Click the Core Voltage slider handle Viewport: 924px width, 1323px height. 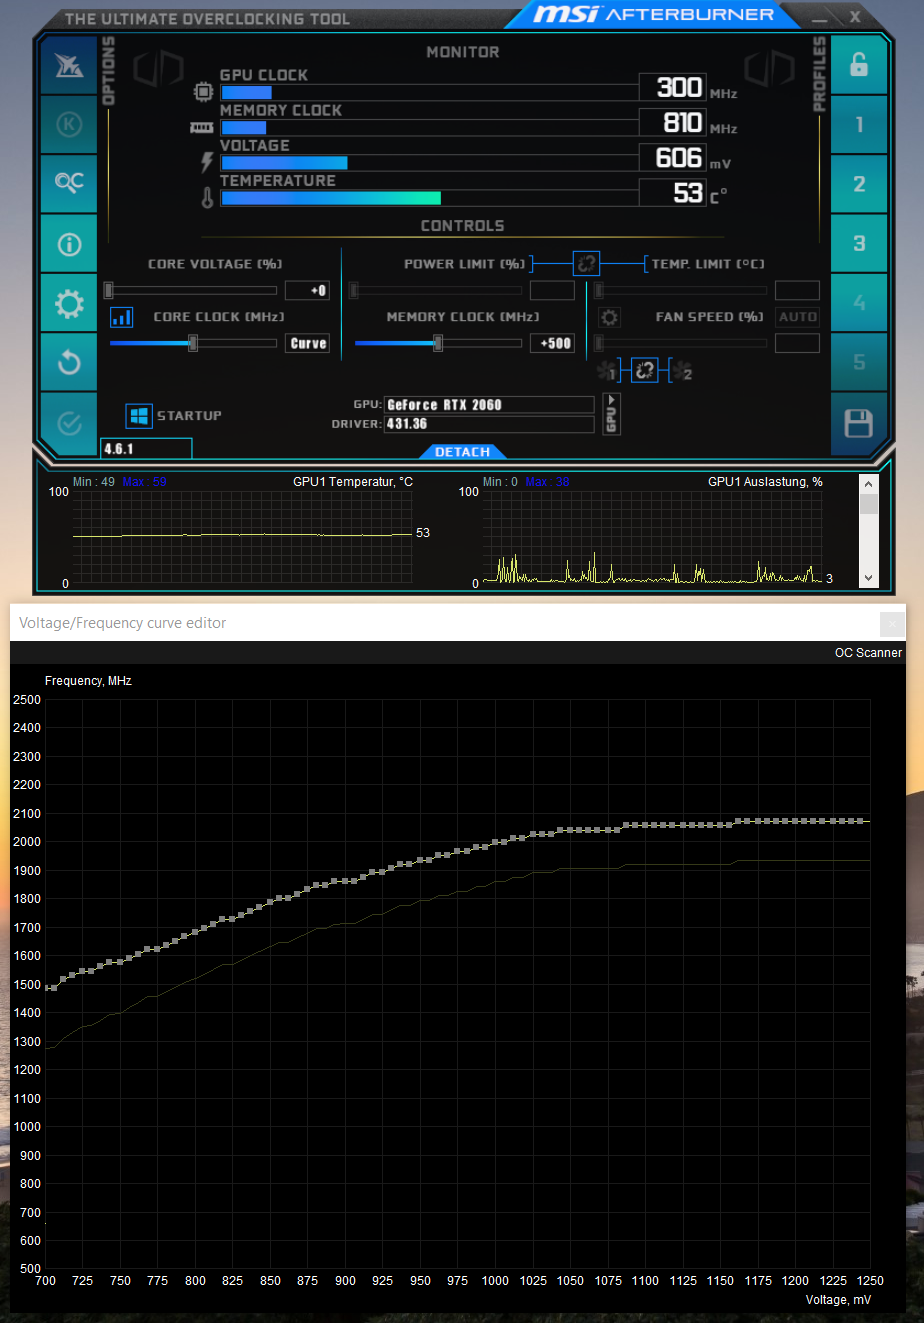coord(109,291)
